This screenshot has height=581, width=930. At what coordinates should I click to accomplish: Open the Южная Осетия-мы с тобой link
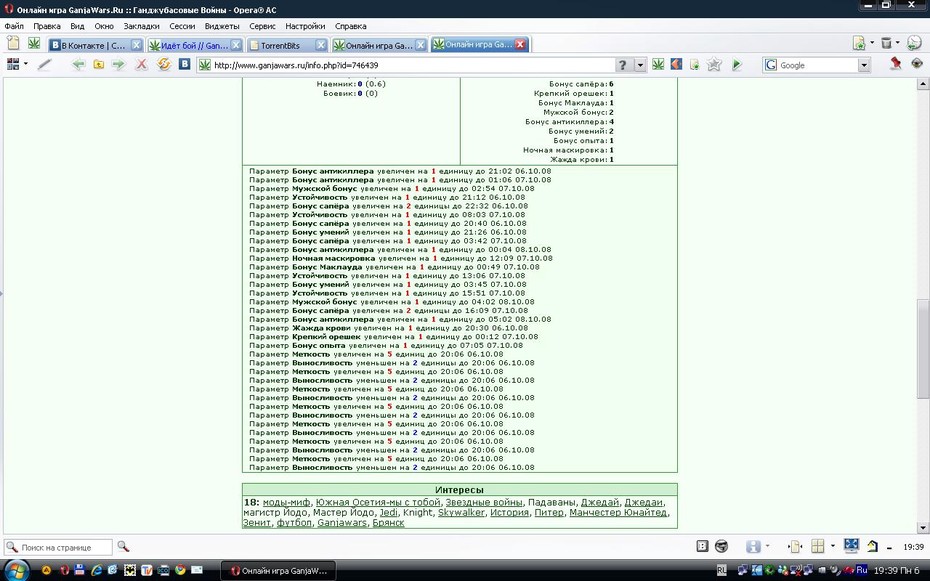point(378,502)
